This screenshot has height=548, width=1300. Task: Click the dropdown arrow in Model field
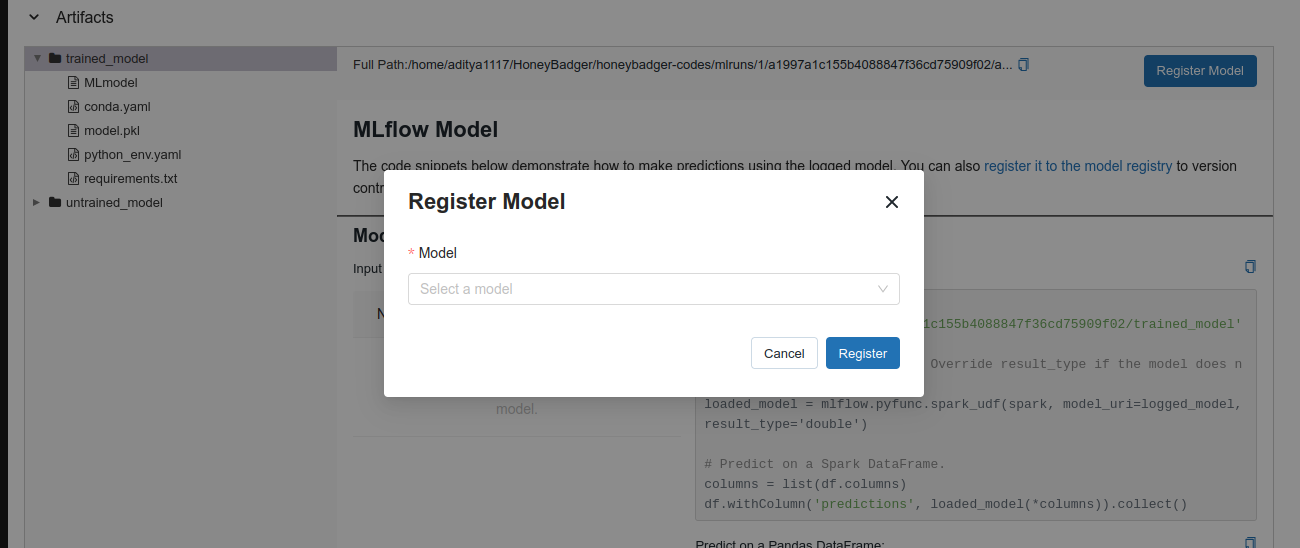pos(883,289)
